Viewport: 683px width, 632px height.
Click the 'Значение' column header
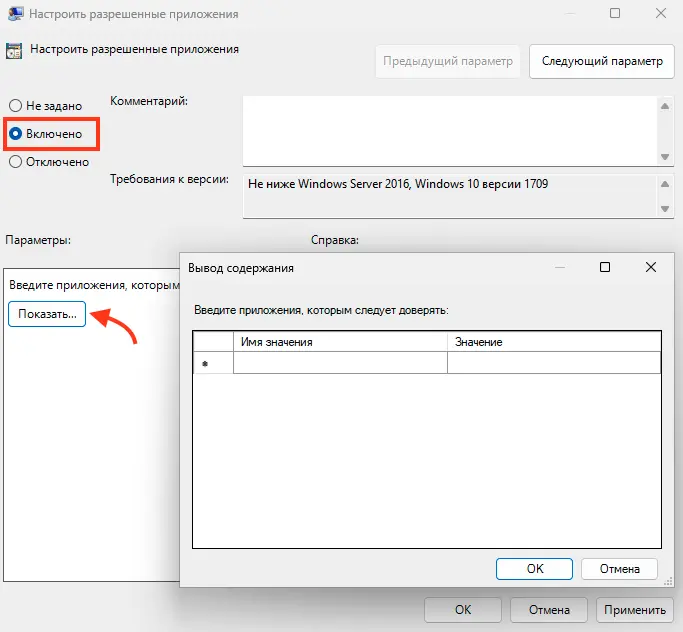pyautogui.click(x=553, y=342)
